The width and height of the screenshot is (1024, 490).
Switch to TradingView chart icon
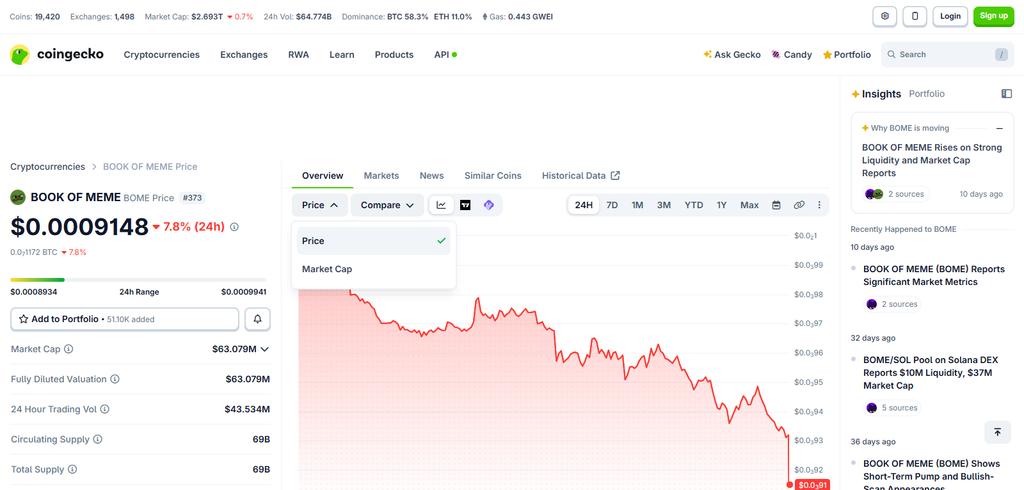tap(465, 205)
